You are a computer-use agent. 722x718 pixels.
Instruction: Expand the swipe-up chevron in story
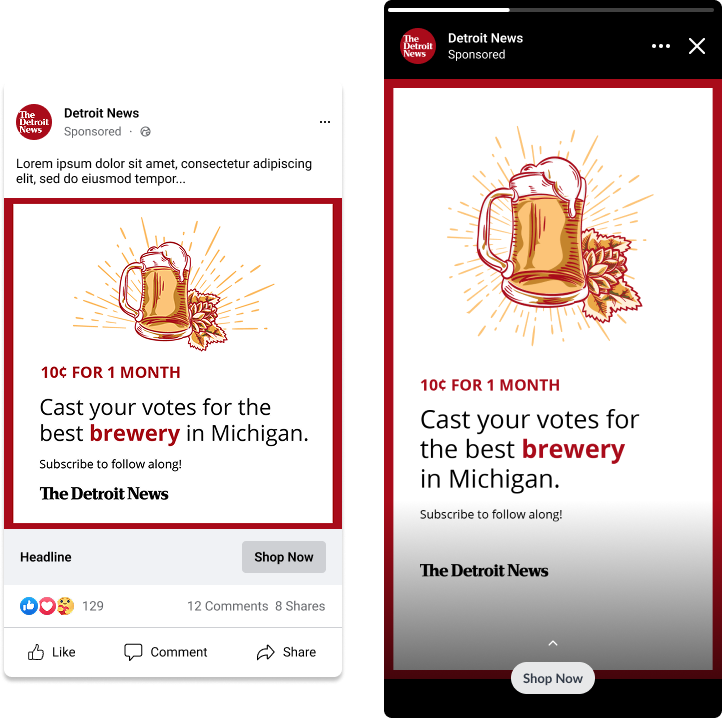click(x=553, y=643)
